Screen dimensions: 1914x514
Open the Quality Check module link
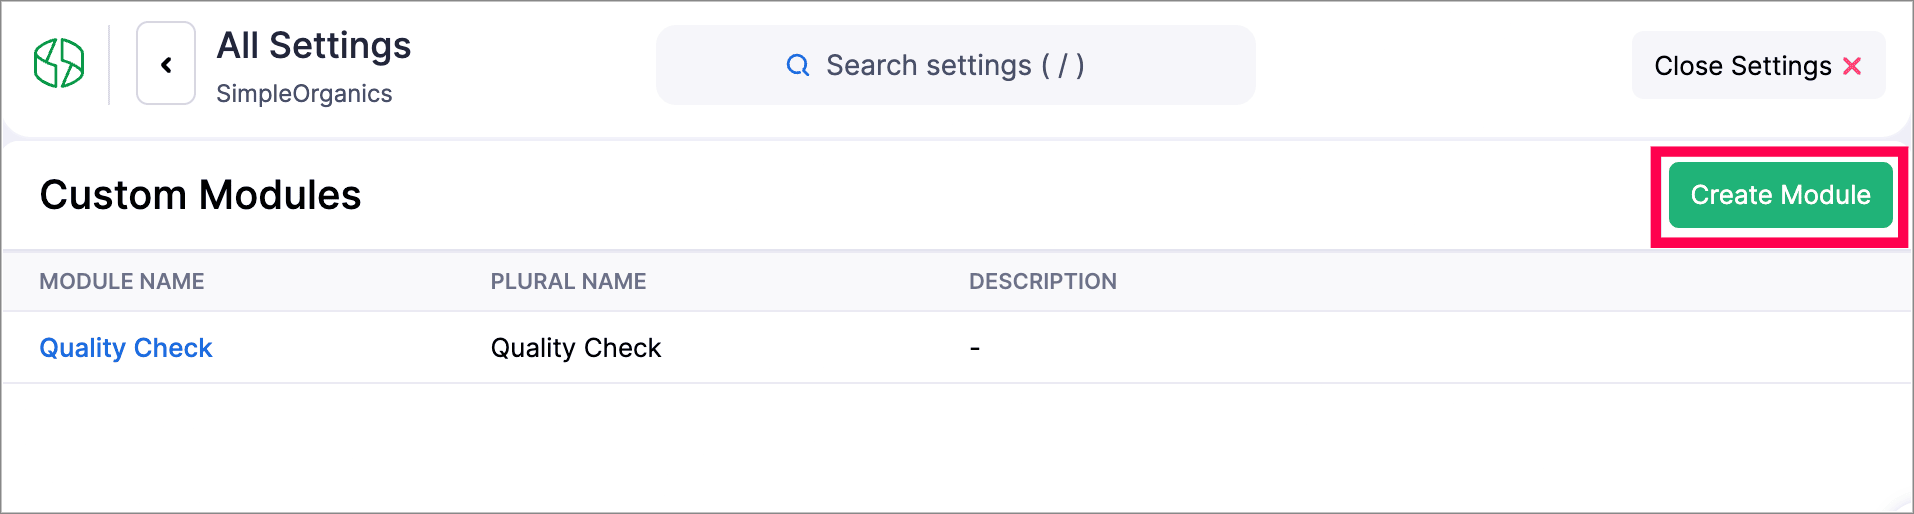click(x=126, y=348)
